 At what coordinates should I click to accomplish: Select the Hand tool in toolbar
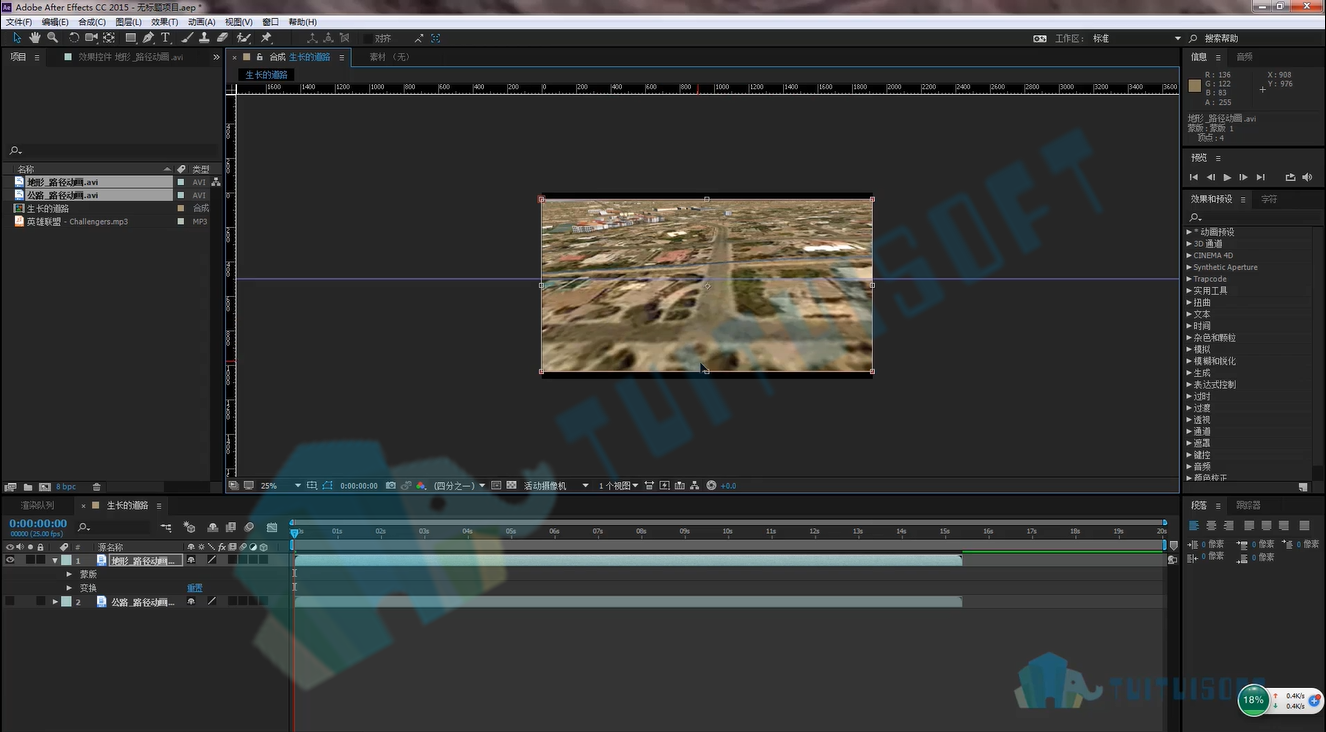click(x=34, y=38)
